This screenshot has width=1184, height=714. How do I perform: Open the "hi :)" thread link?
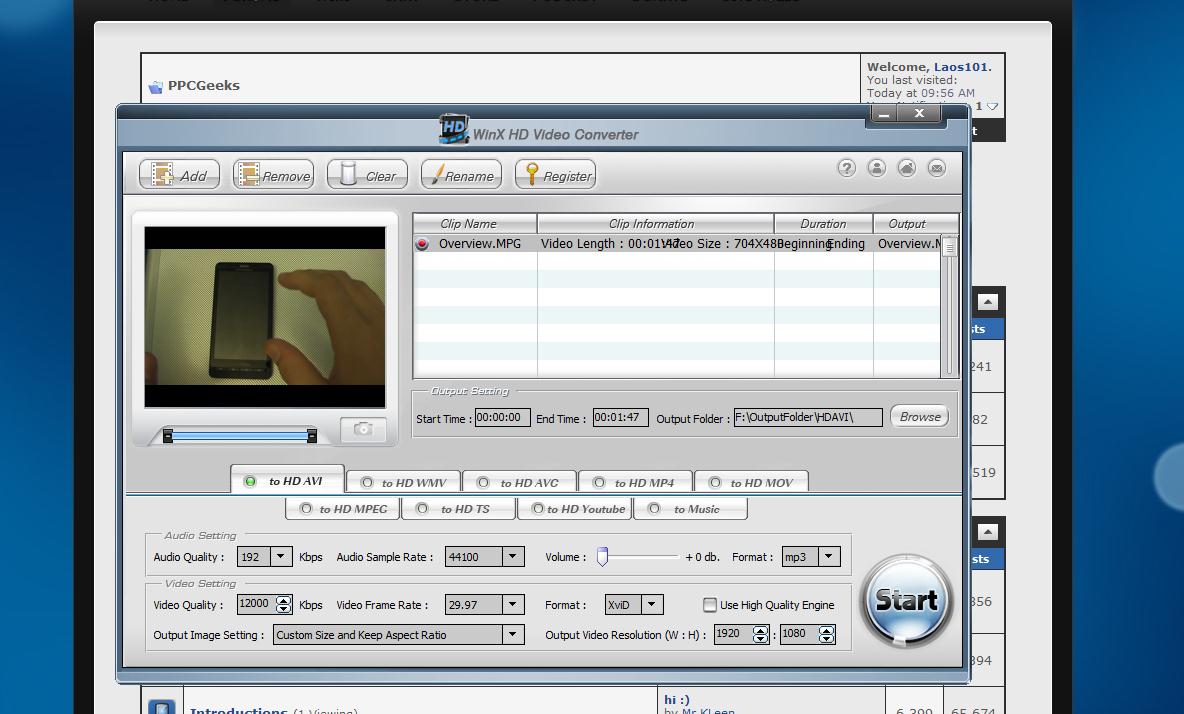point(677,700)
